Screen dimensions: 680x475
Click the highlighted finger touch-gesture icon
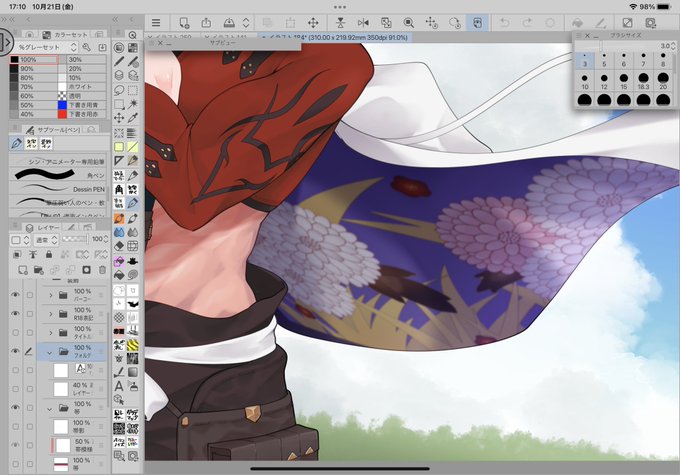click(477, 23)
